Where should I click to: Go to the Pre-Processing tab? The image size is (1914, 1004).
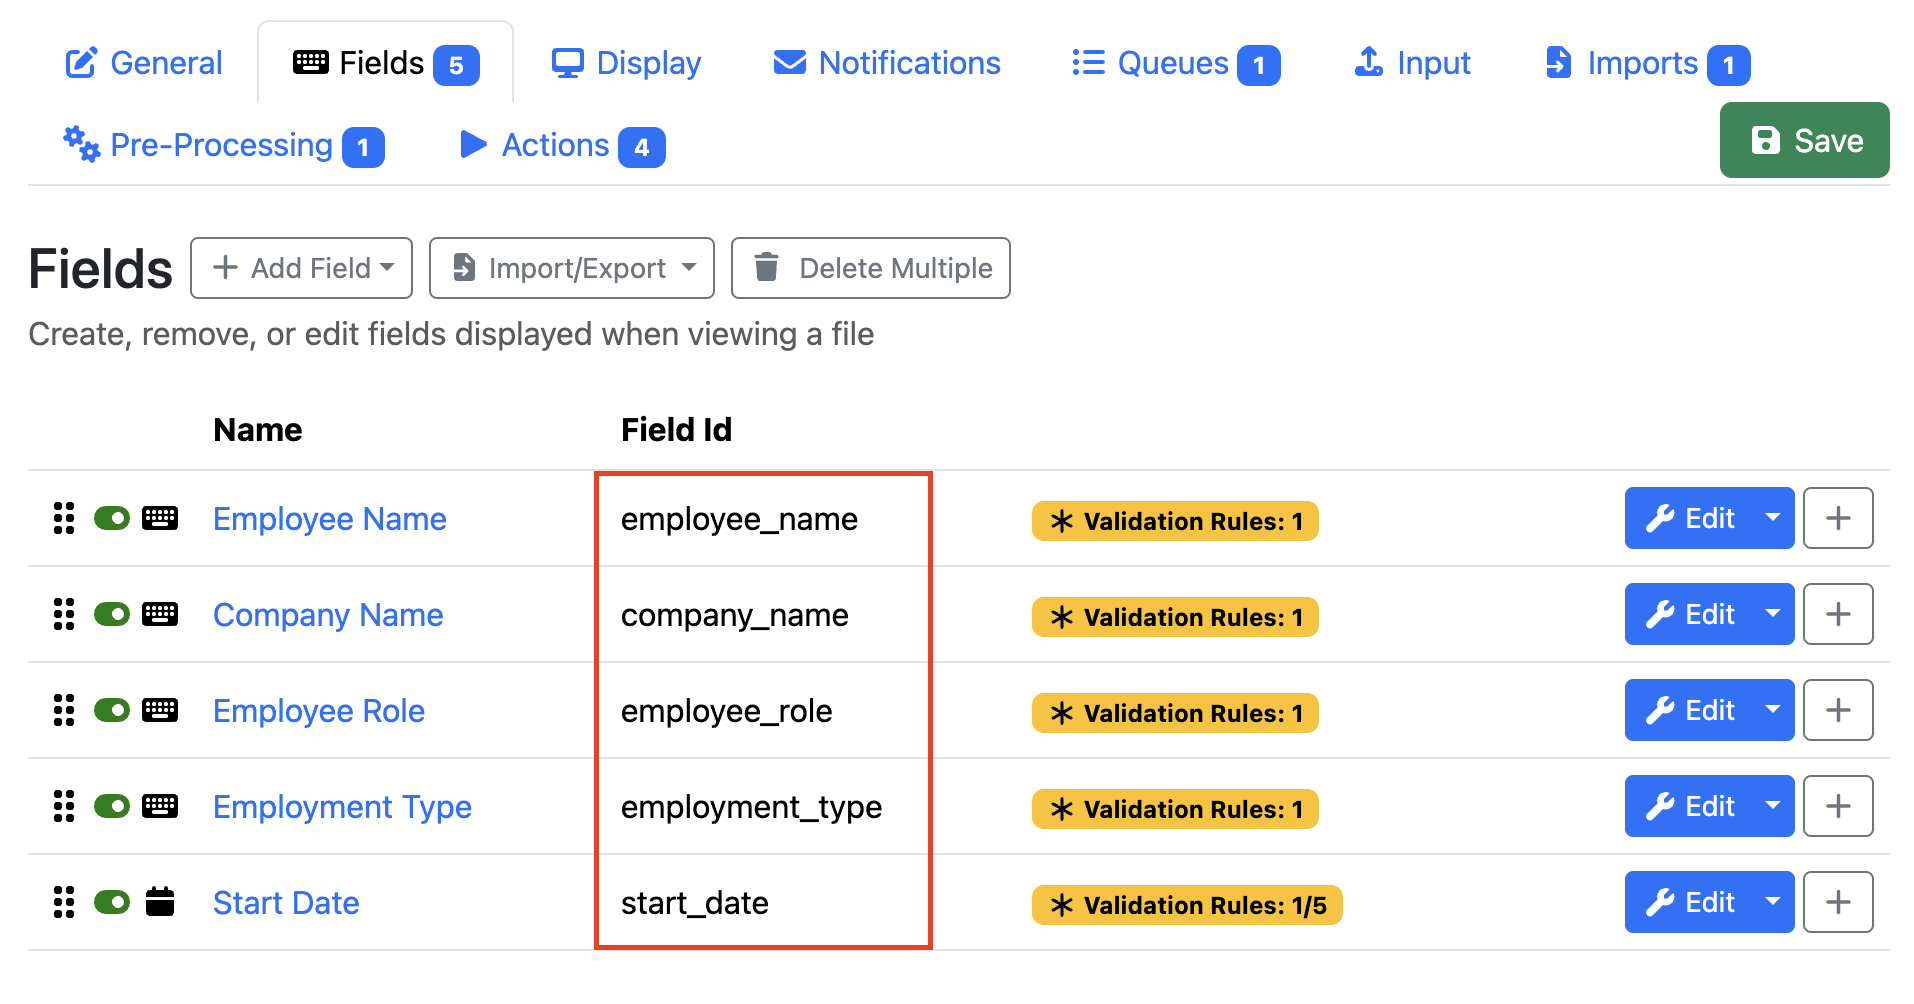pos(223,146)
